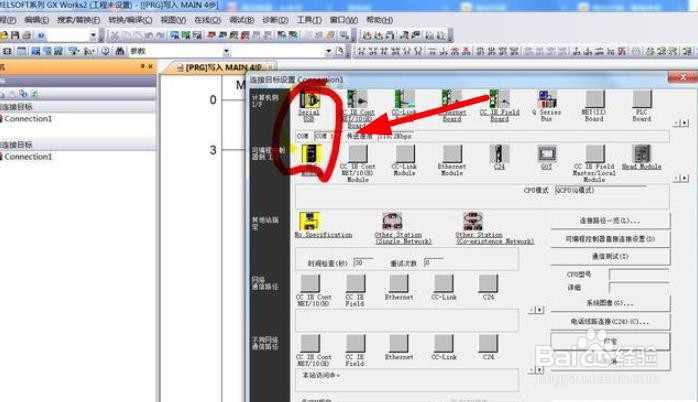
Task: Click the 时间检查(秒) input field
Action: tap(363, 263)
